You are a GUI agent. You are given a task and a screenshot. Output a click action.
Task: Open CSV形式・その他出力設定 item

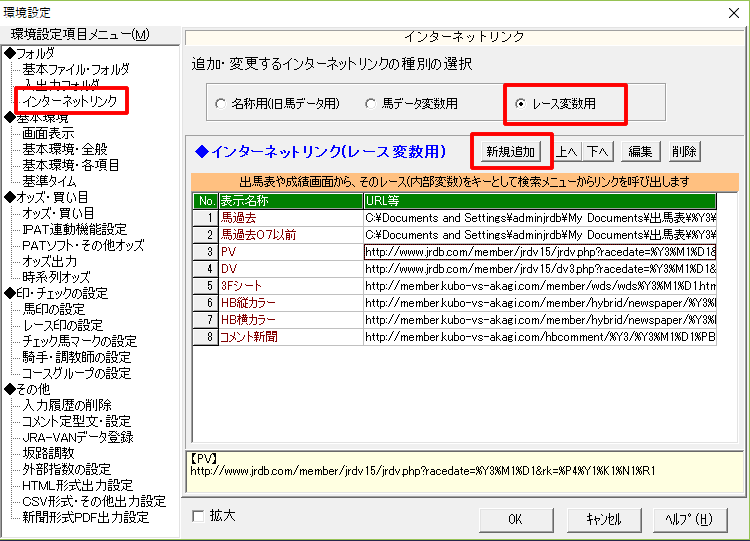[x=94, y=501]
